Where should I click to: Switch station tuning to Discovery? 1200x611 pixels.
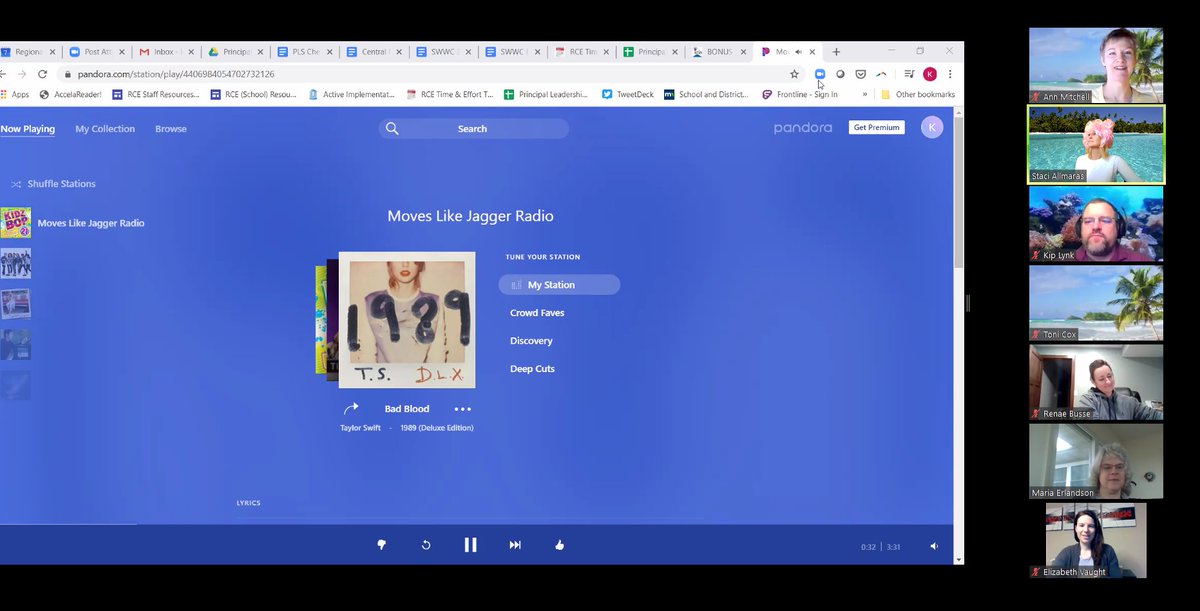click(531, 340)
